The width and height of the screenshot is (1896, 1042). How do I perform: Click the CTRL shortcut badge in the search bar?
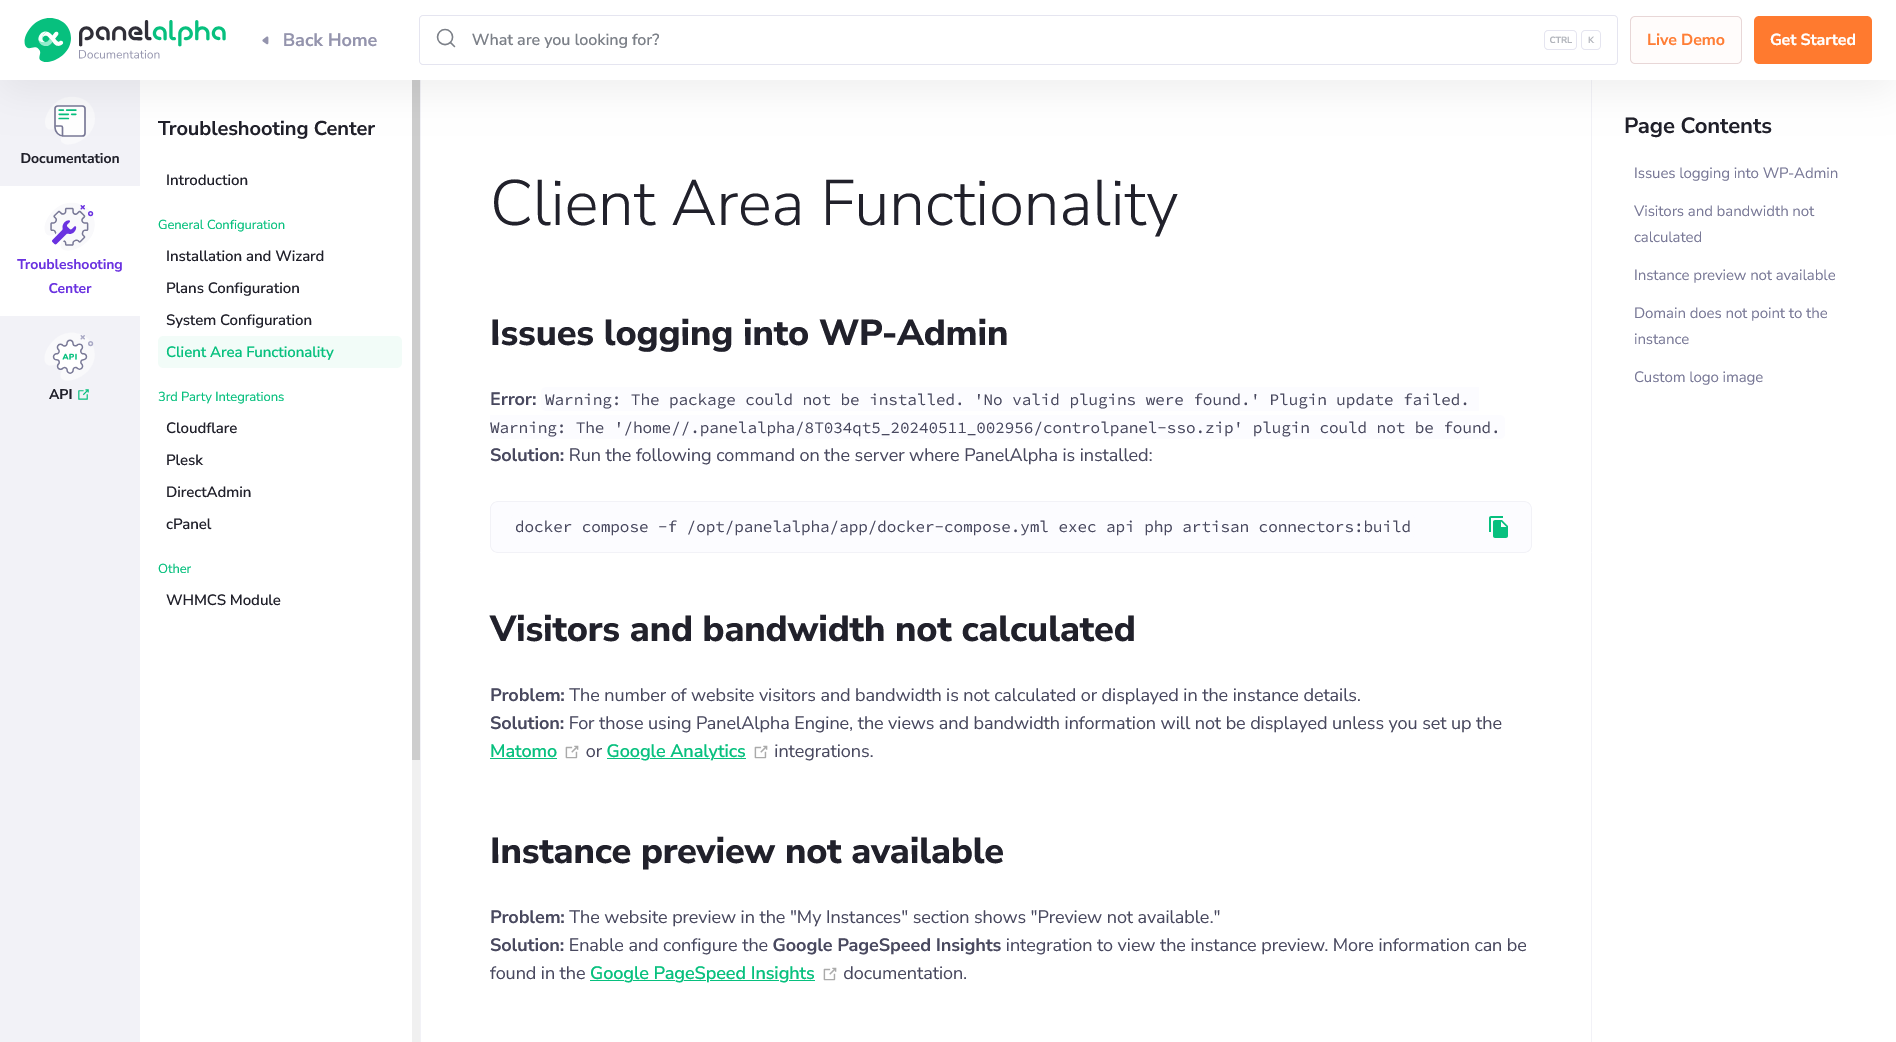click(1560, 40)
